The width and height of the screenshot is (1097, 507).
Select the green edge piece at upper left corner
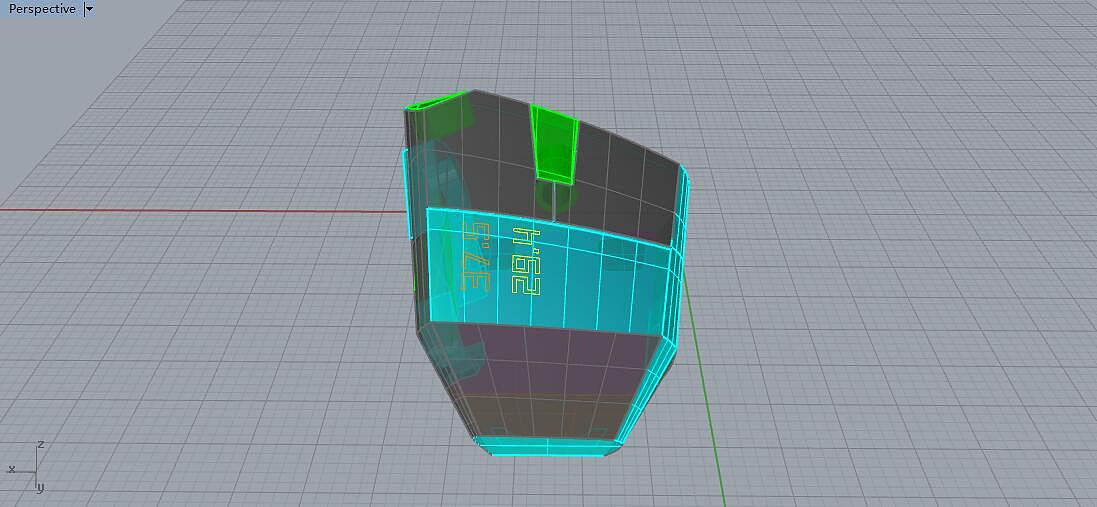[x=437, y=101]
